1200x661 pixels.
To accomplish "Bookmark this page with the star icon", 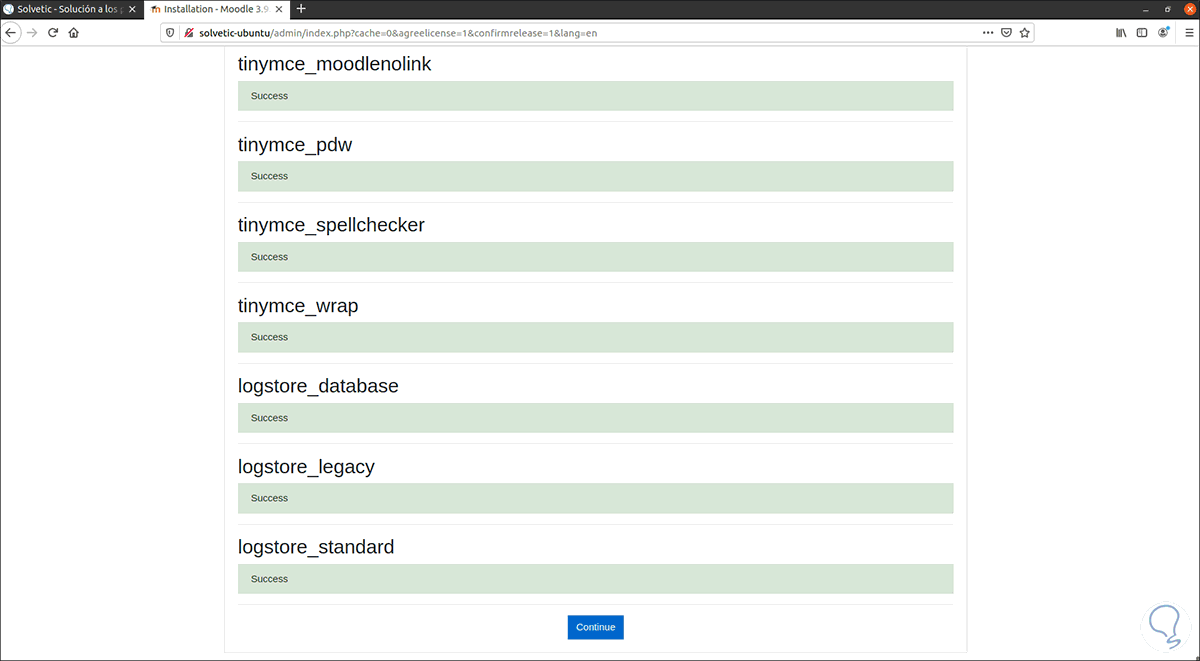I will click(x=1024, y=32).
